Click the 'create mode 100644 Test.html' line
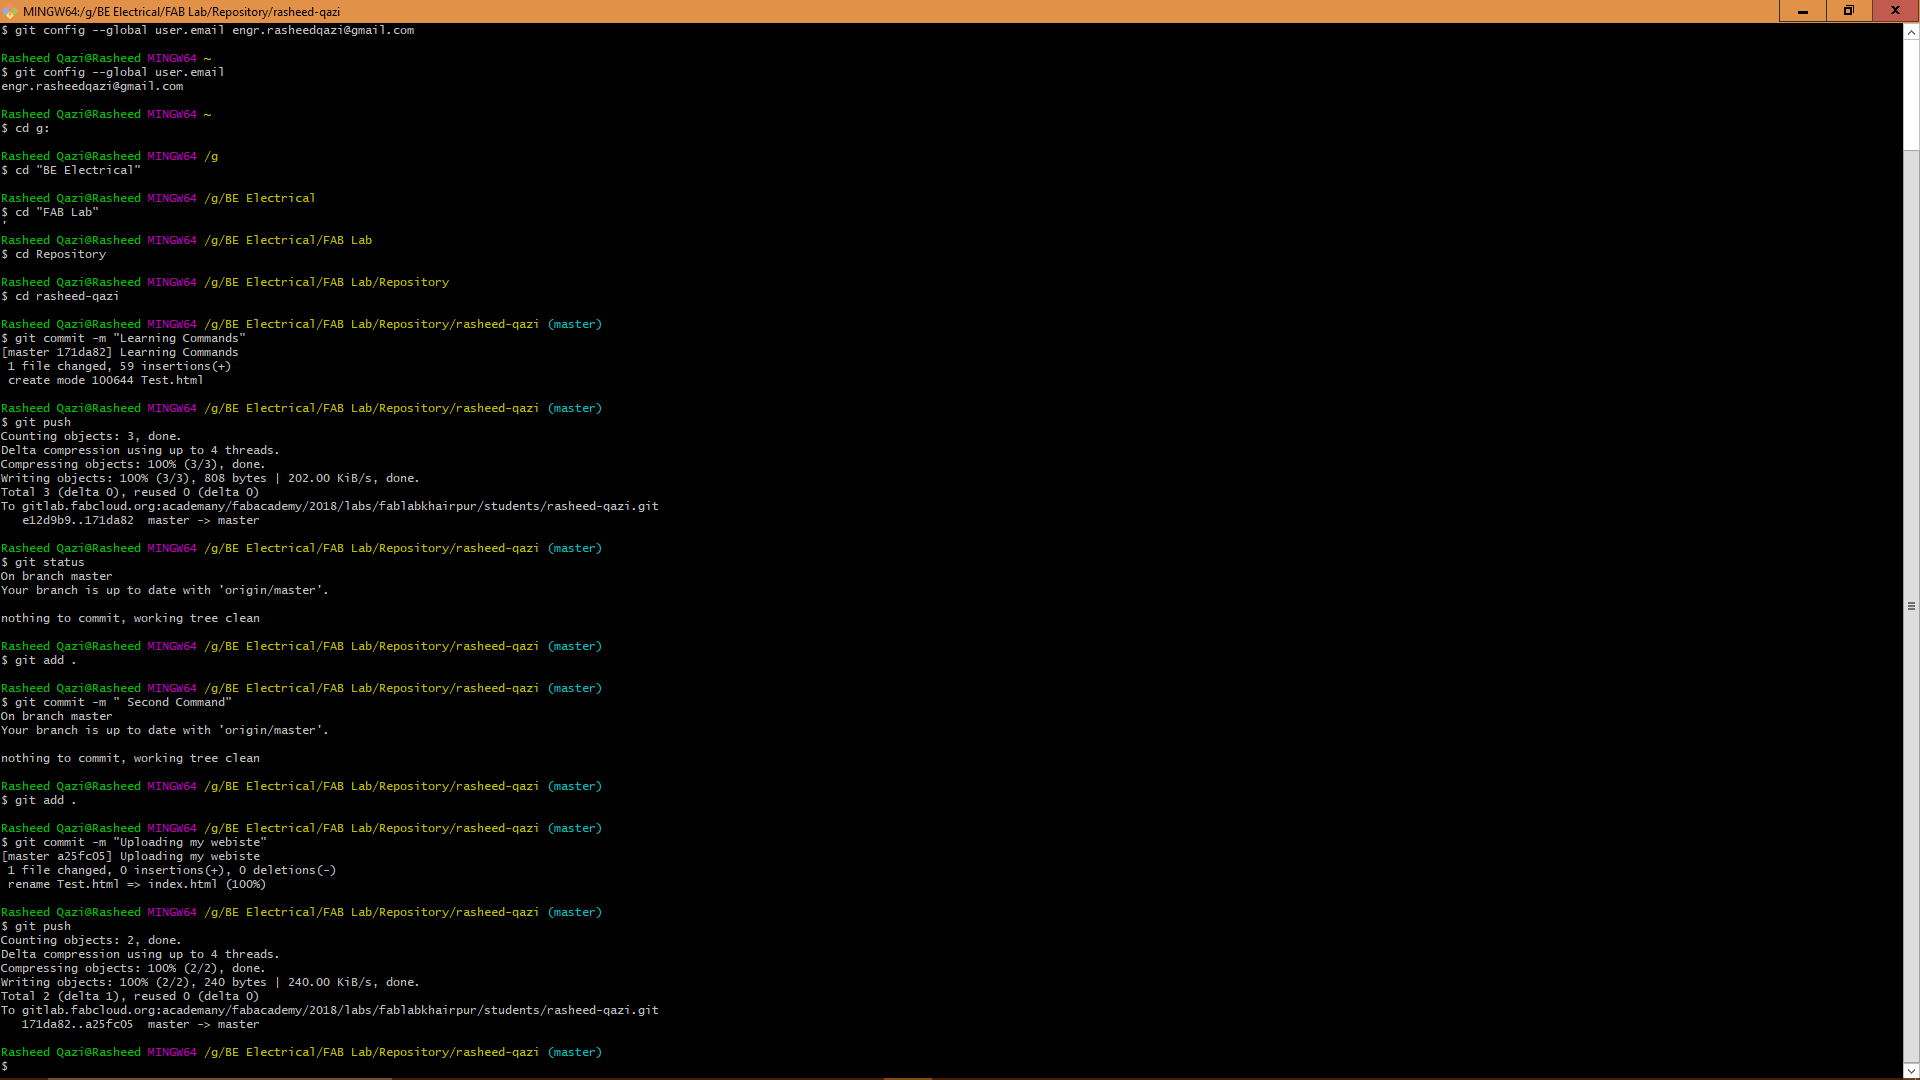 coord(106,380)
